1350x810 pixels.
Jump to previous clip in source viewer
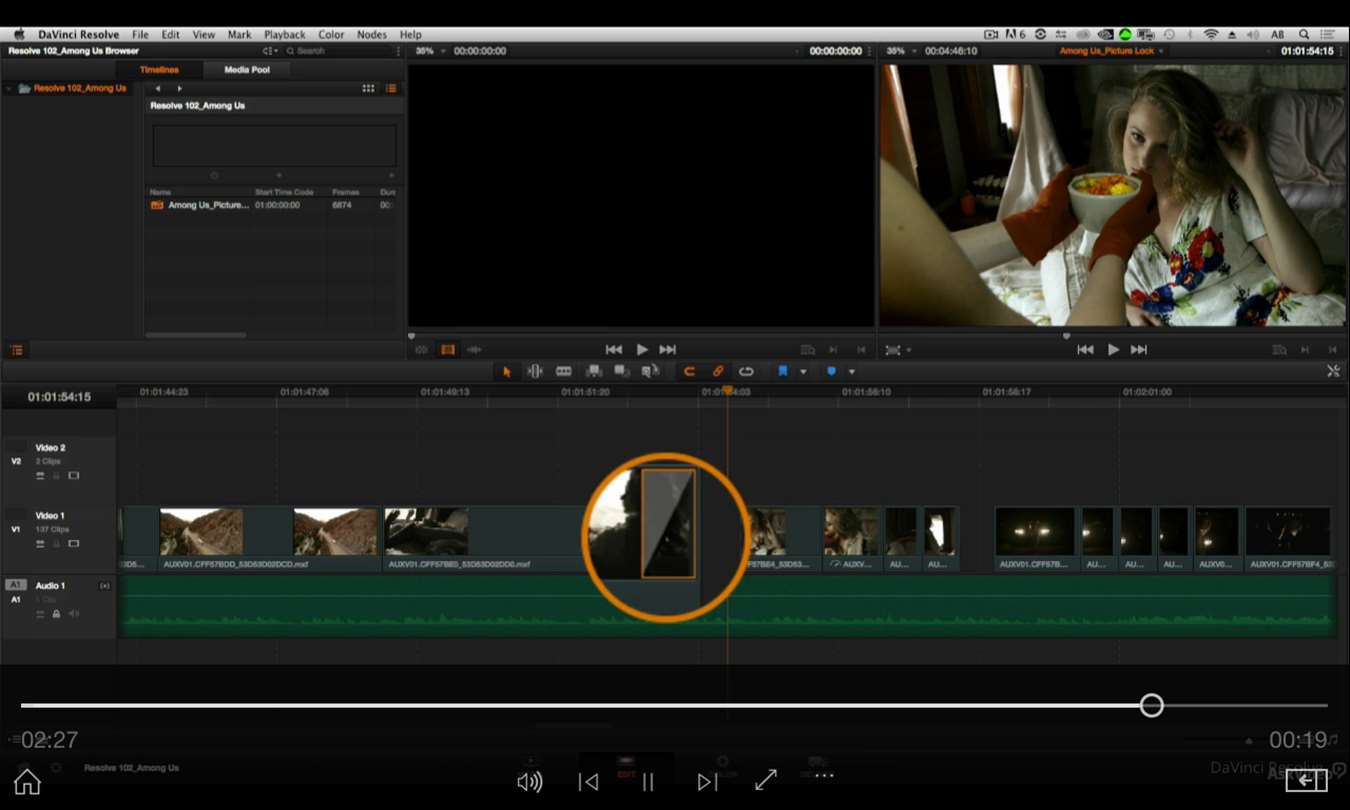tap(614, 349)
